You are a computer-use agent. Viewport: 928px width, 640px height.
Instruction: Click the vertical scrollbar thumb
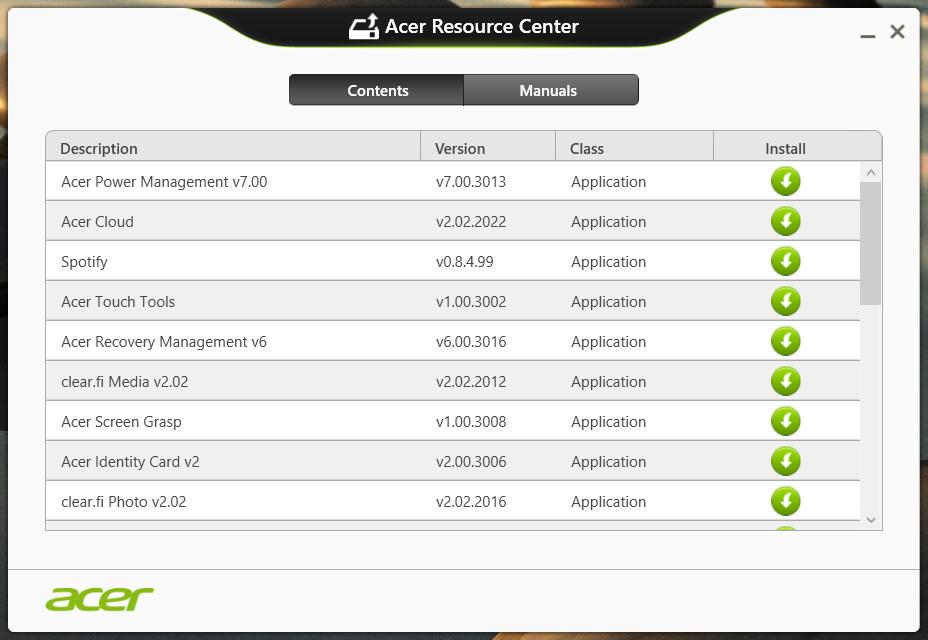[x=871, y=244]
